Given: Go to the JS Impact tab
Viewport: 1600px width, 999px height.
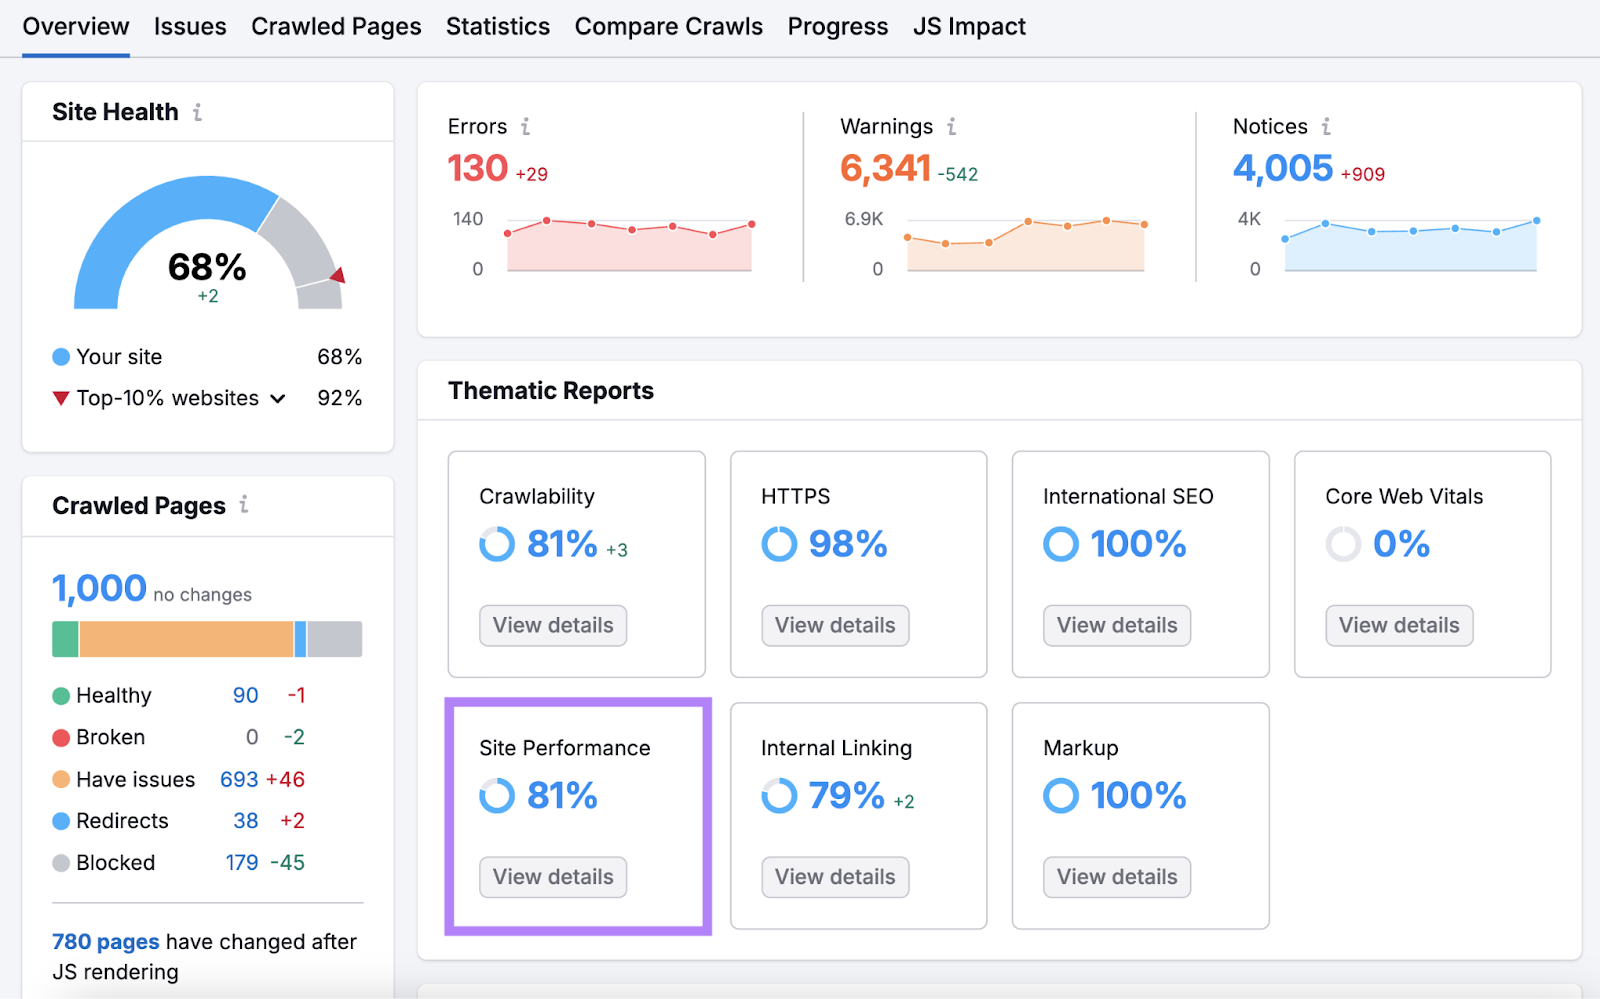Looking at the screenshot, I should click(967, 27).
